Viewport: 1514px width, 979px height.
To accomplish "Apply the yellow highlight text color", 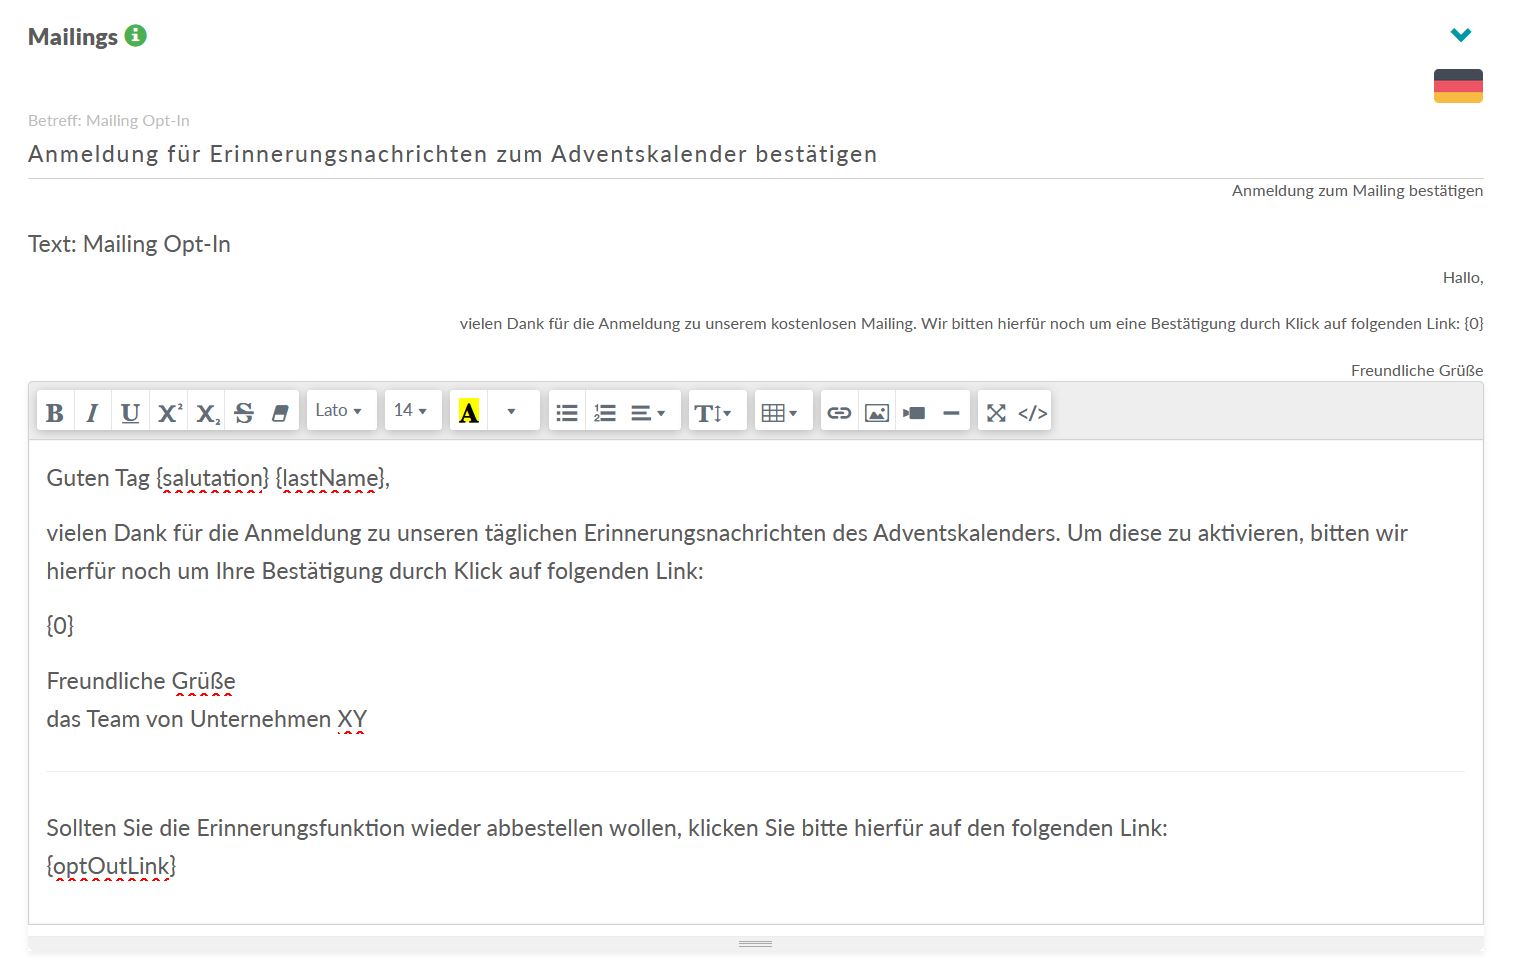I will (469, 411).
